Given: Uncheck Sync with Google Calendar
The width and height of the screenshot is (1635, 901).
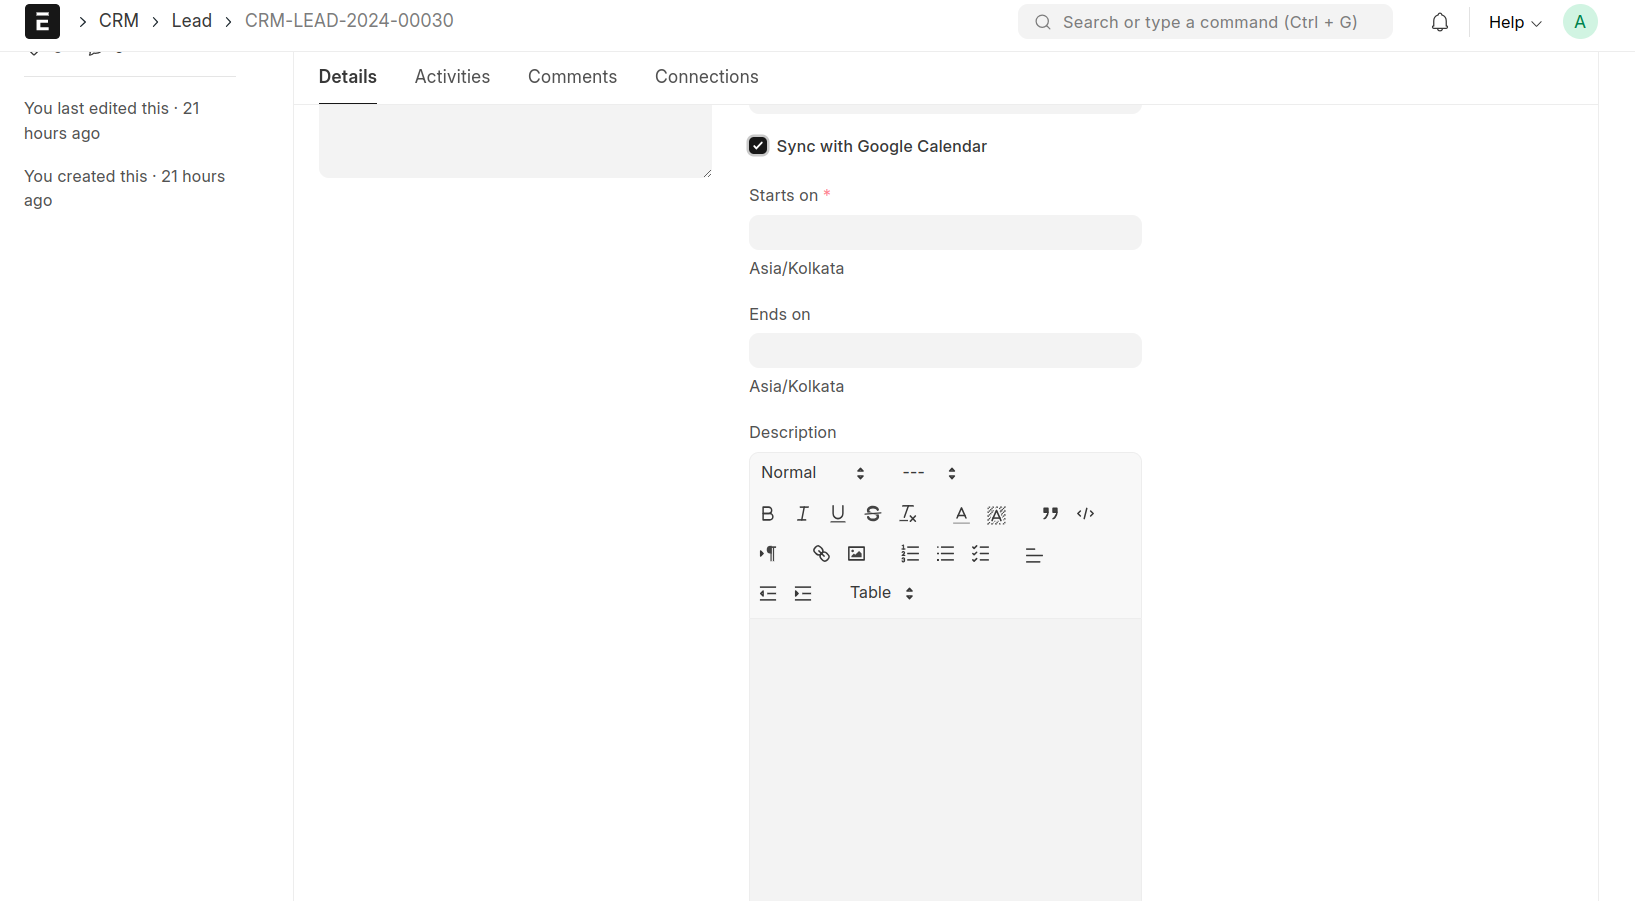Looking at the screenshot, I should pos(758,146).
